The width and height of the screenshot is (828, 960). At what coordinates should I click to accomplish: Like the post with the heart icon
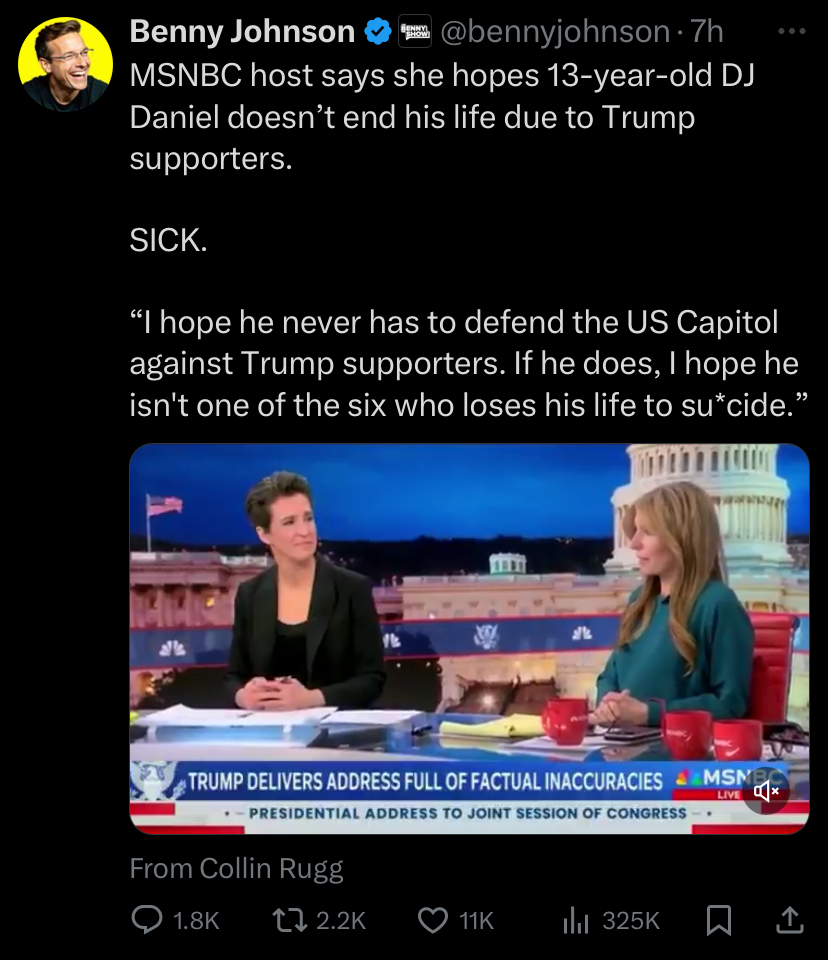pyautogui.click(x=433, y=920)
